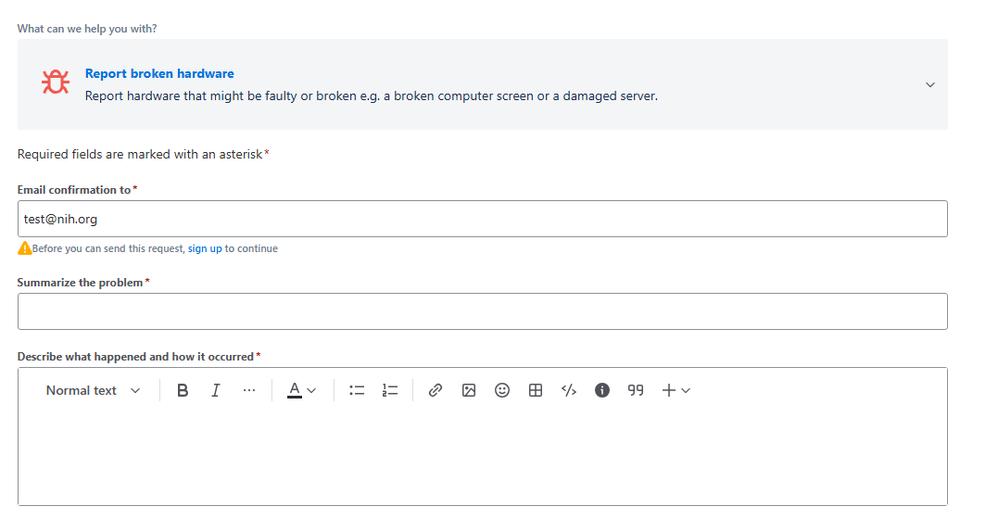Viewport: 998px width, 519px height.
Task: Click the Report broken hardware link
Action: [160, 73]
